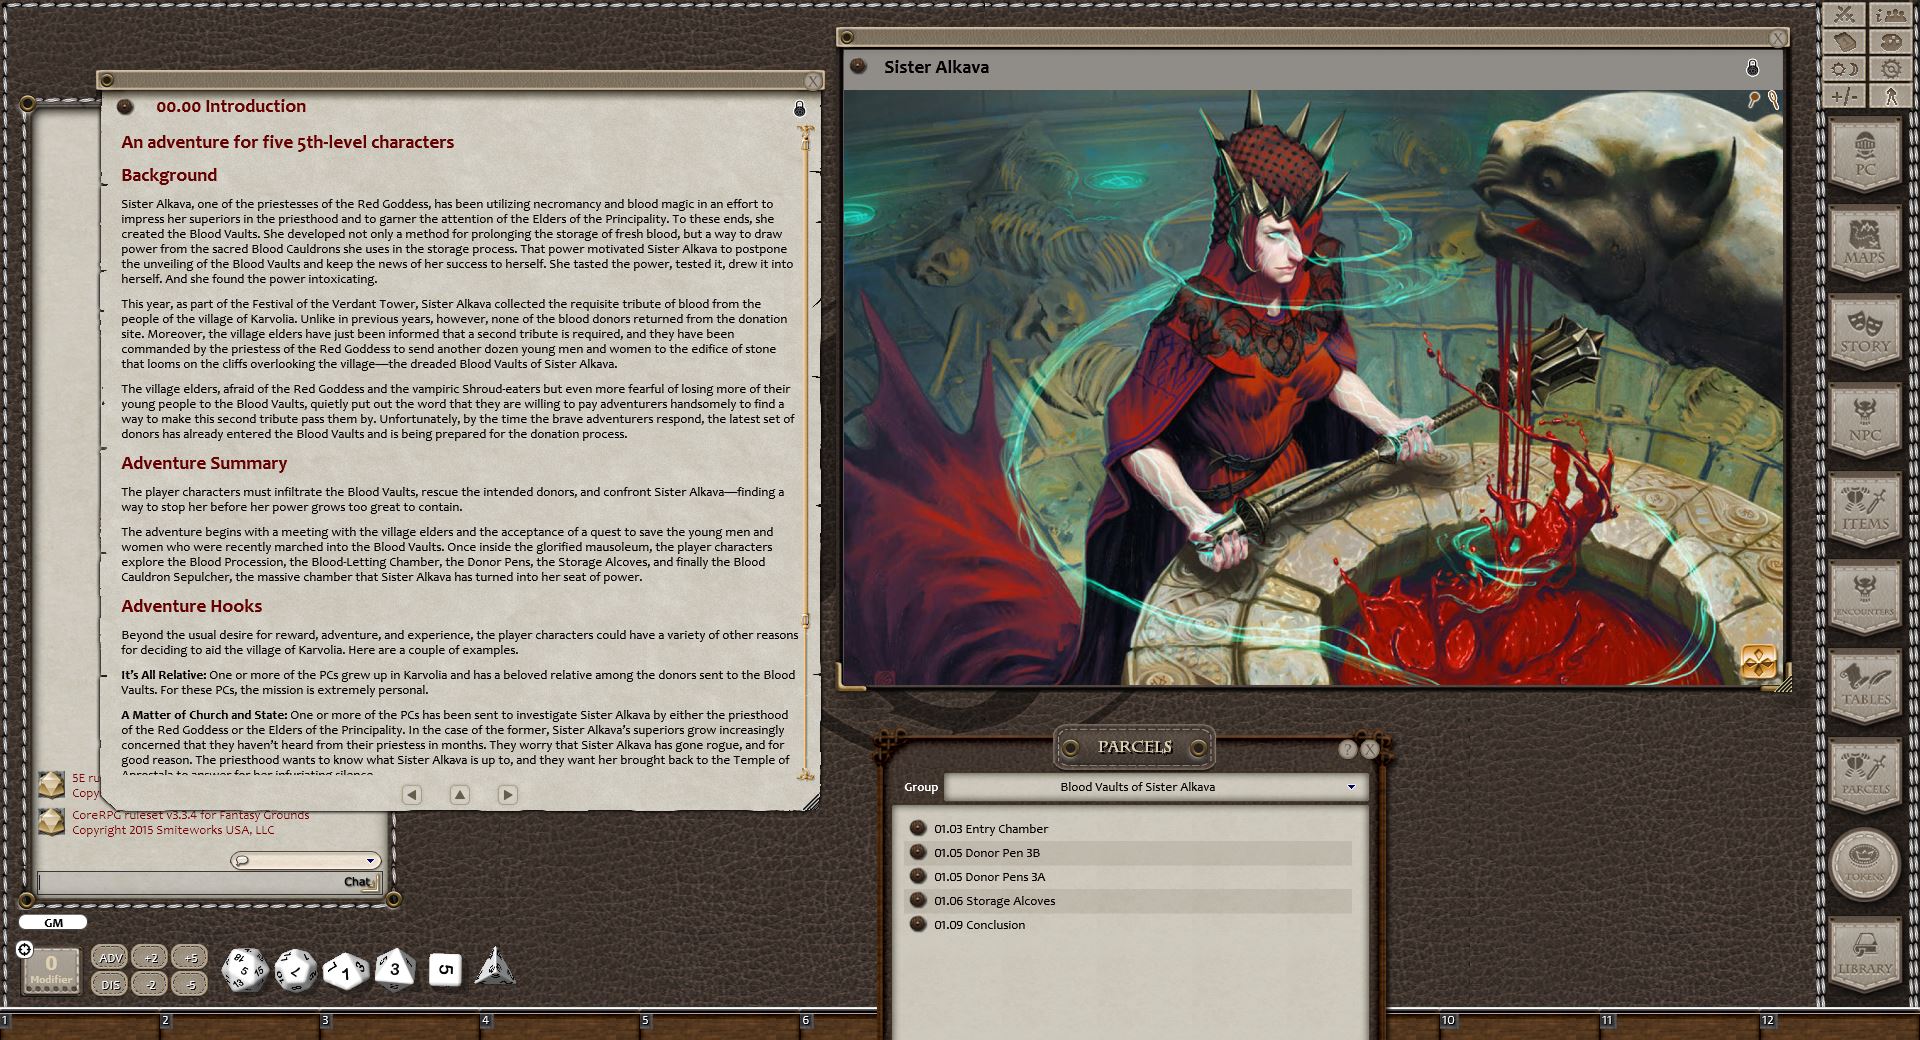Viewport: 1920px width, 1040px height.
Task: Open the color palette icon
Action: point(1890,42)
